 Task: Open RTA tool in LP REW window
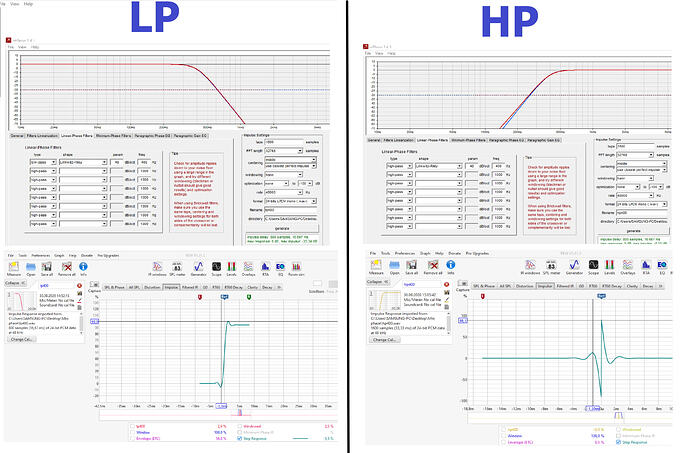pos(265,267)
